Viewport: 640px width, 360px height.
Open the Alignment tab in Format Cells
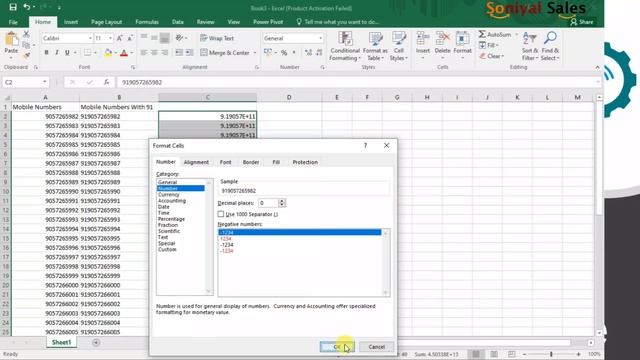[x=196, y=162]
